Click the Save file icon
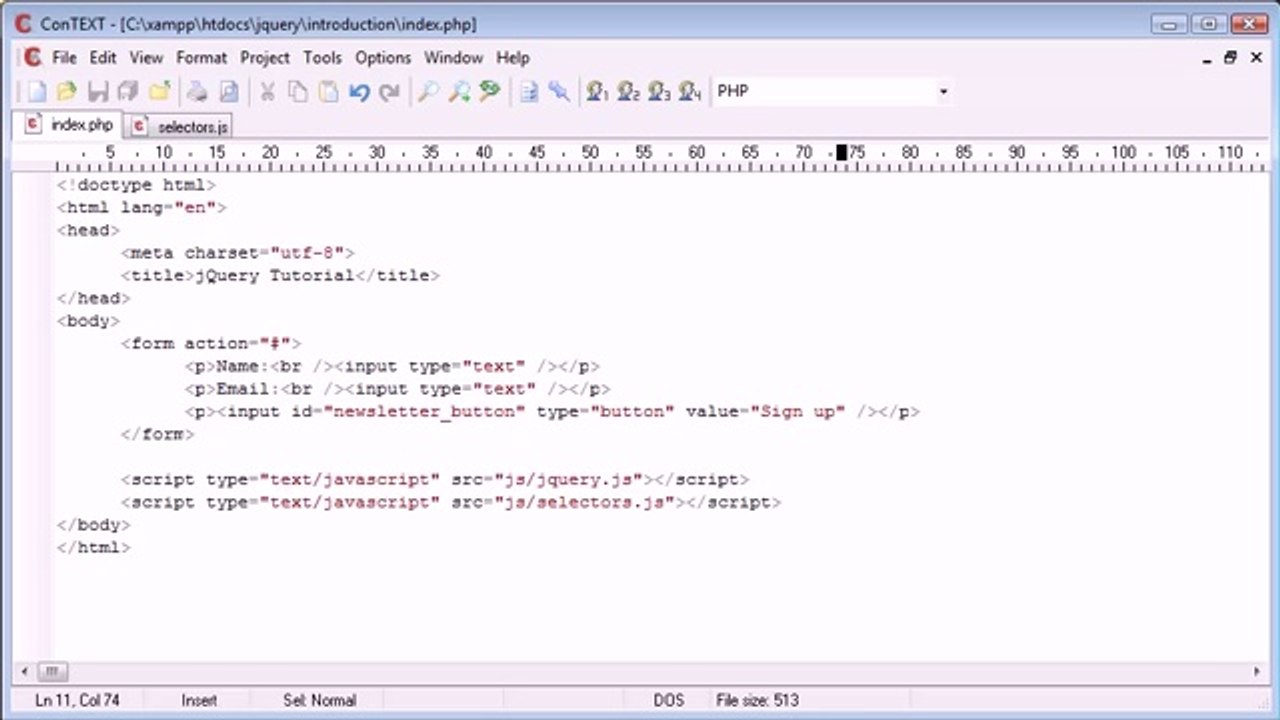The image size is (1280, 720). pos(98,92)
